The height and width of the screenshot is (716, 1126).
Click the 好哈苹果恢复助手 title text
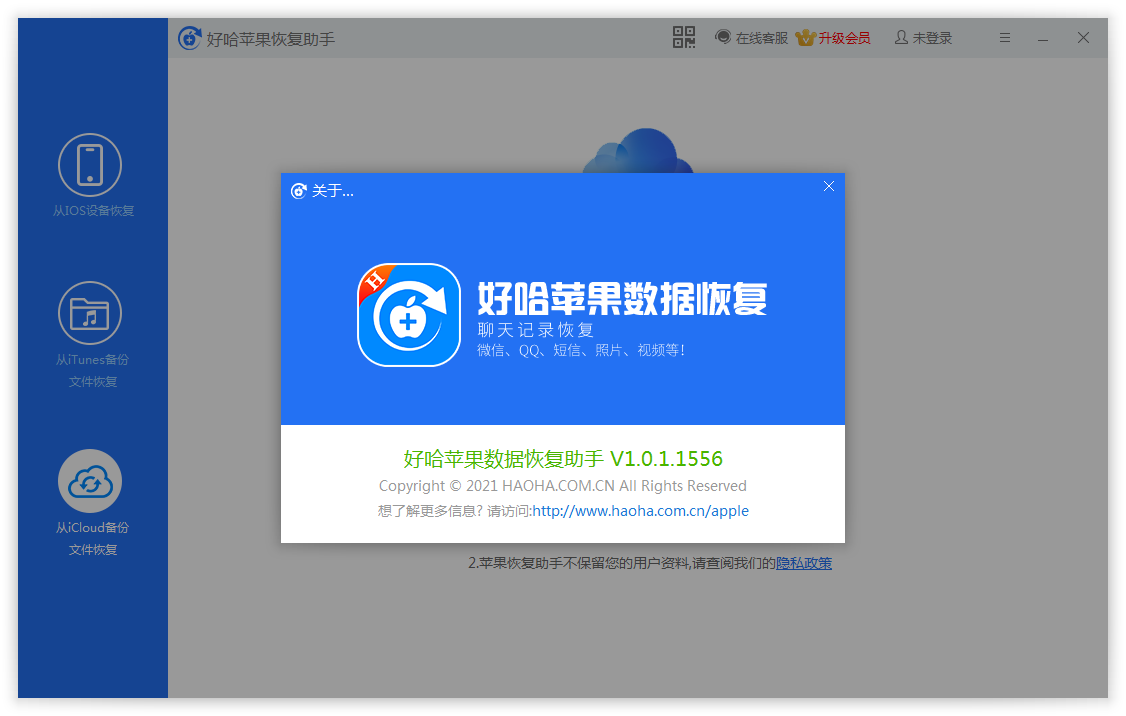(x=271, y=39)
